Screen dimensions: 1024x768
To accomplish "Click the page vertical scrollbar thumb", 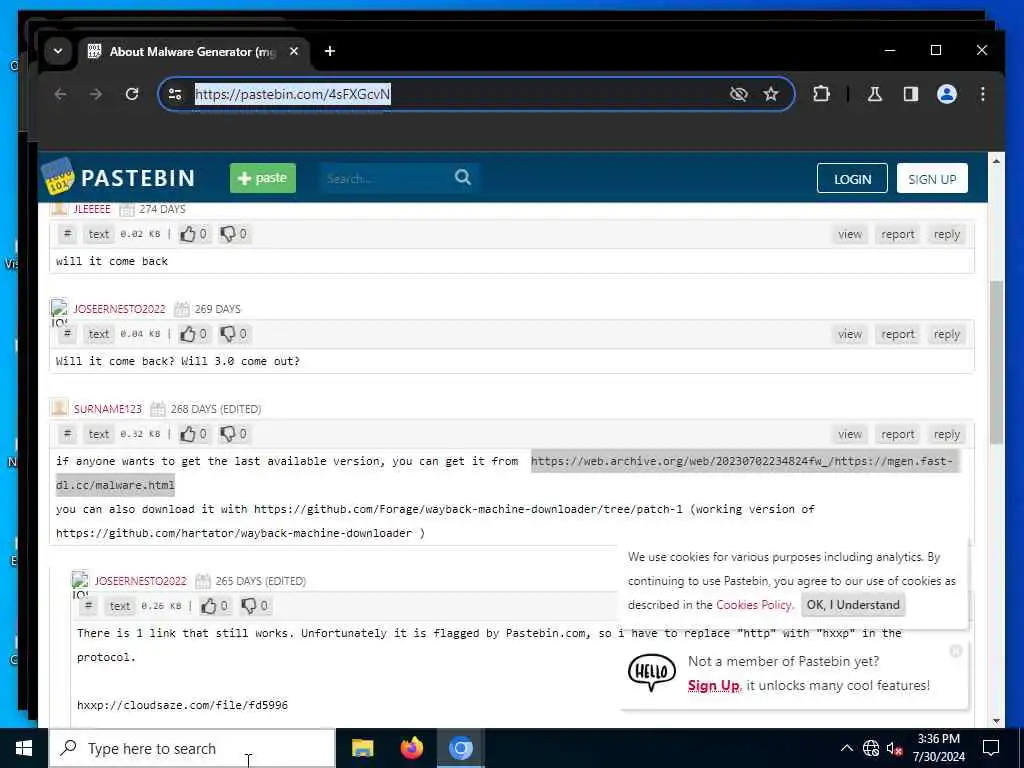I will (996, 362).
